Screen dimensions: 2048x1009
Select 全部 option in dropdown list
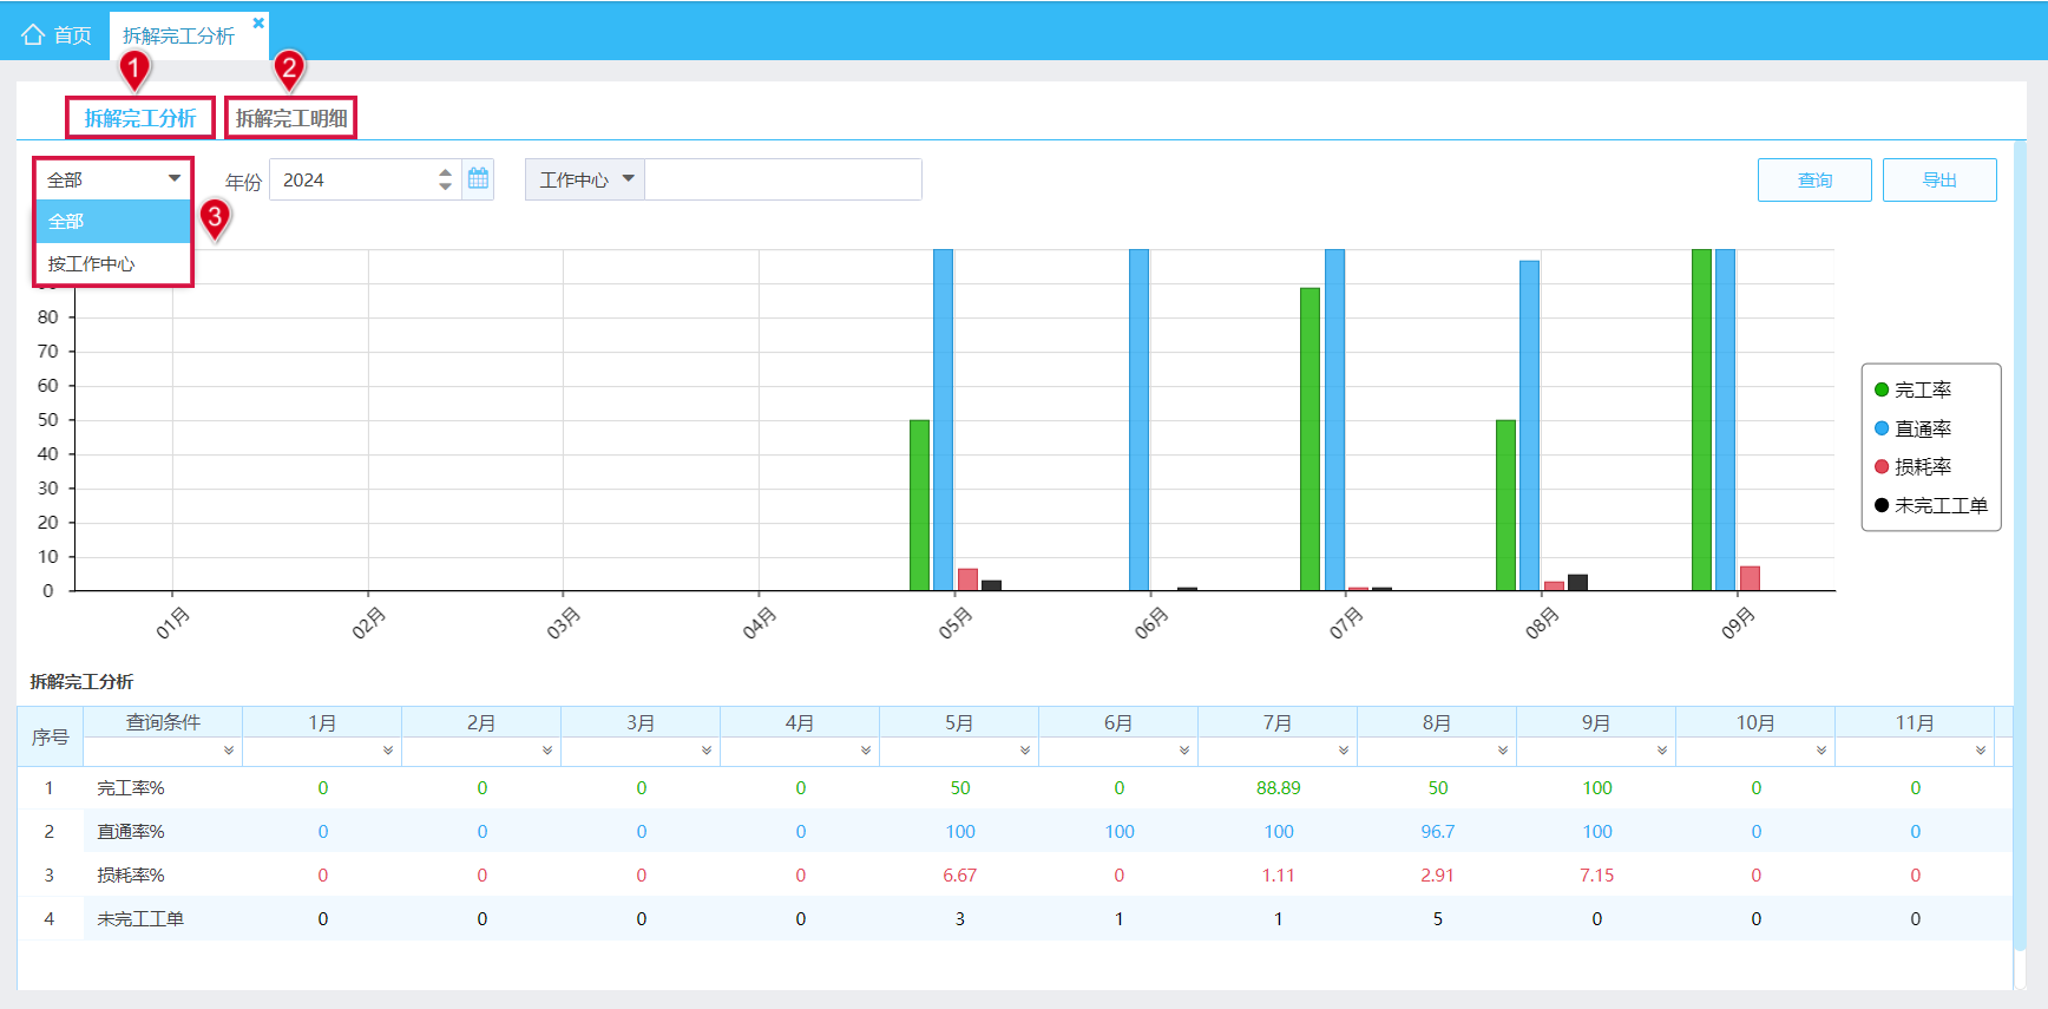(113, 221)
